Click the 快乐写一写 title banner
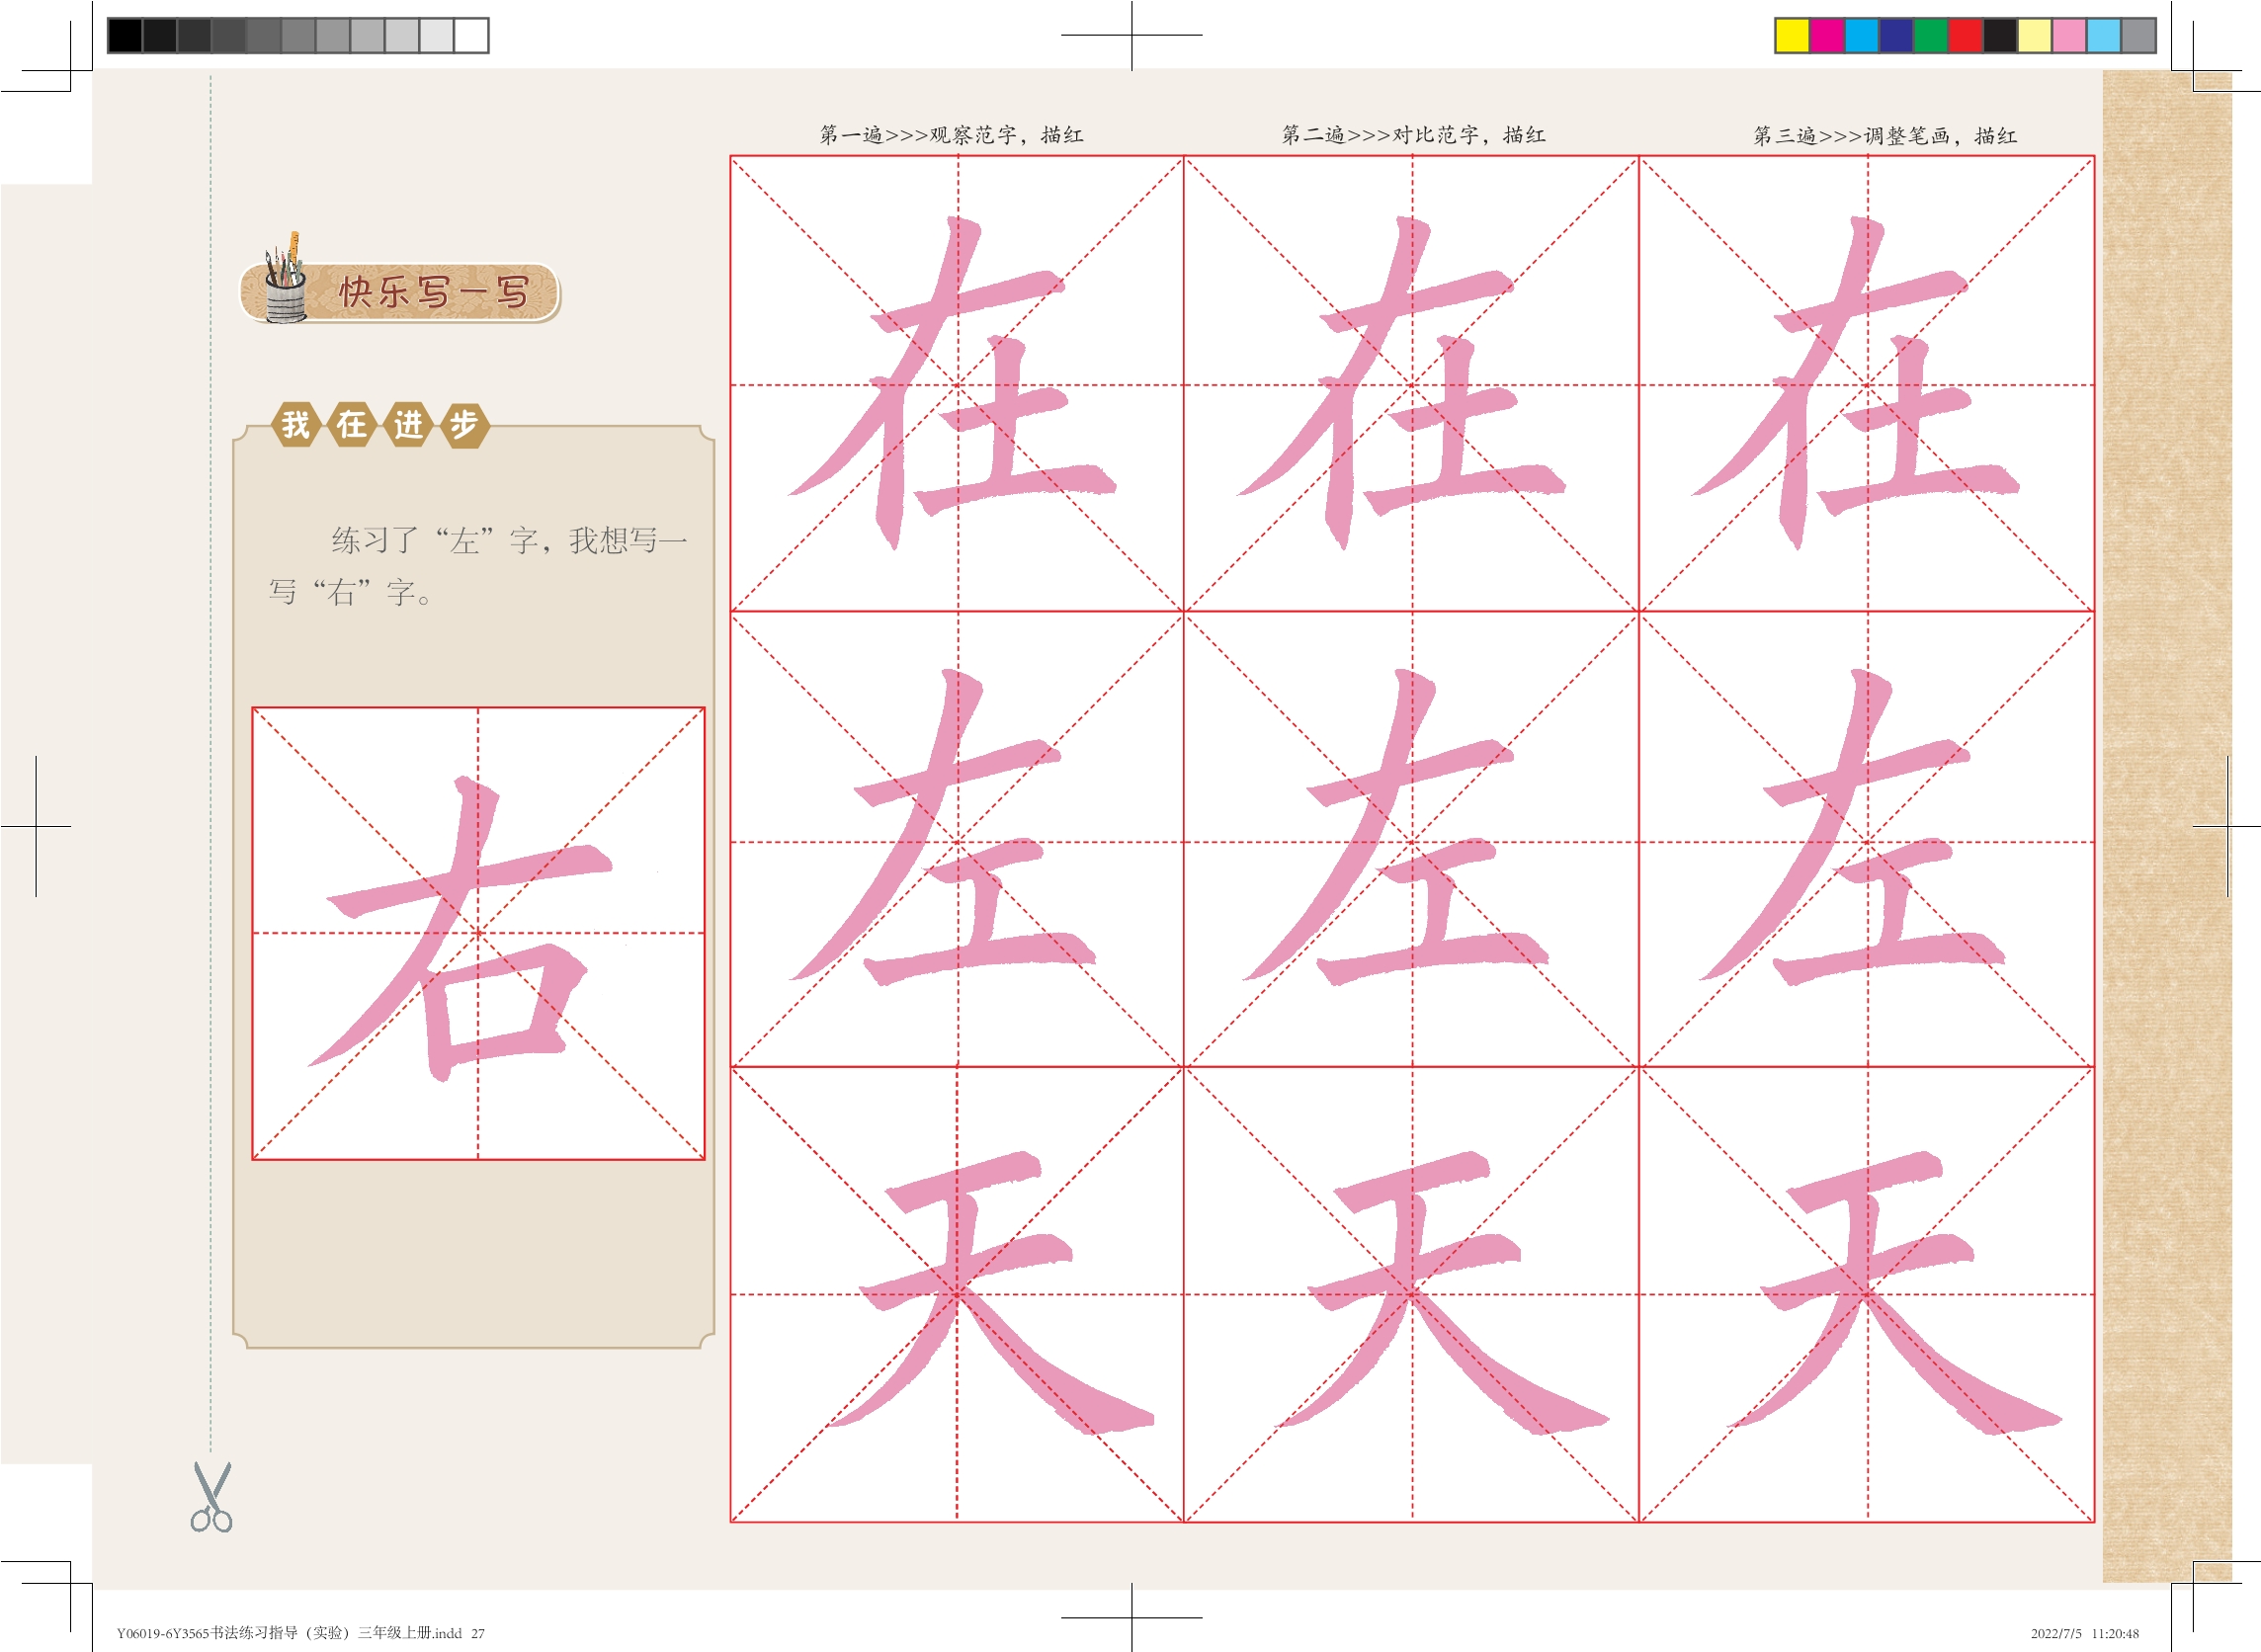Screen dimensions: 2261x1652 [432, 293]
